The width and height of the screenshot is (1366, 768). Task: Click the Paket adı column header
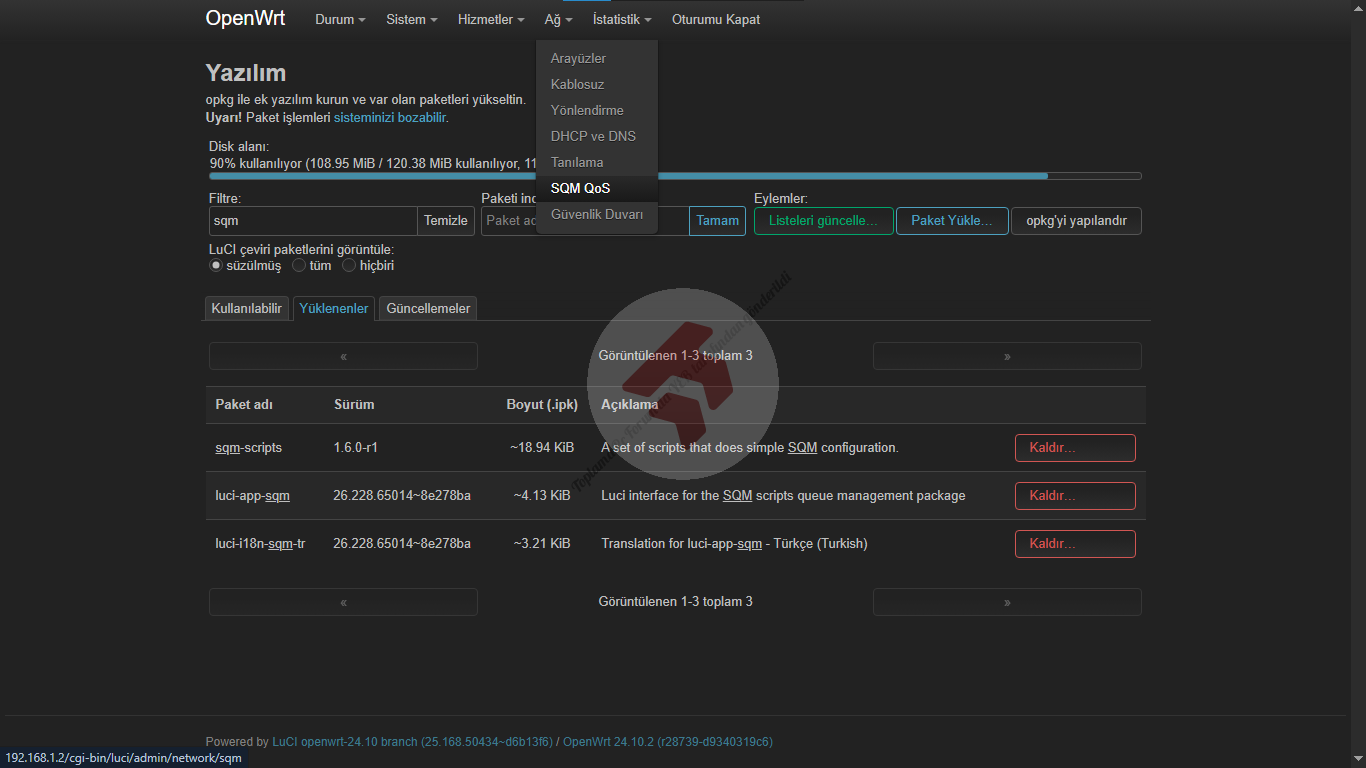coord(244,405)
